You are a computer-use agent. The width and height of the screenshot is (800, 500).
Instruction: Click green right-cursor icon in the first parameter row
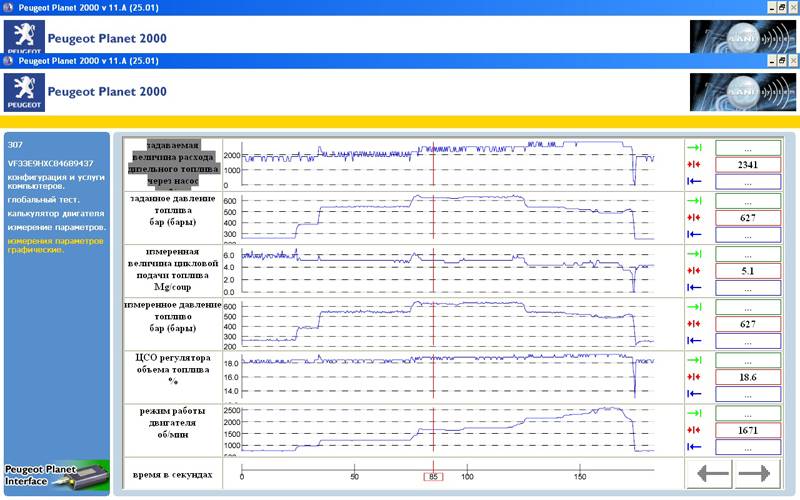point(692,146)
